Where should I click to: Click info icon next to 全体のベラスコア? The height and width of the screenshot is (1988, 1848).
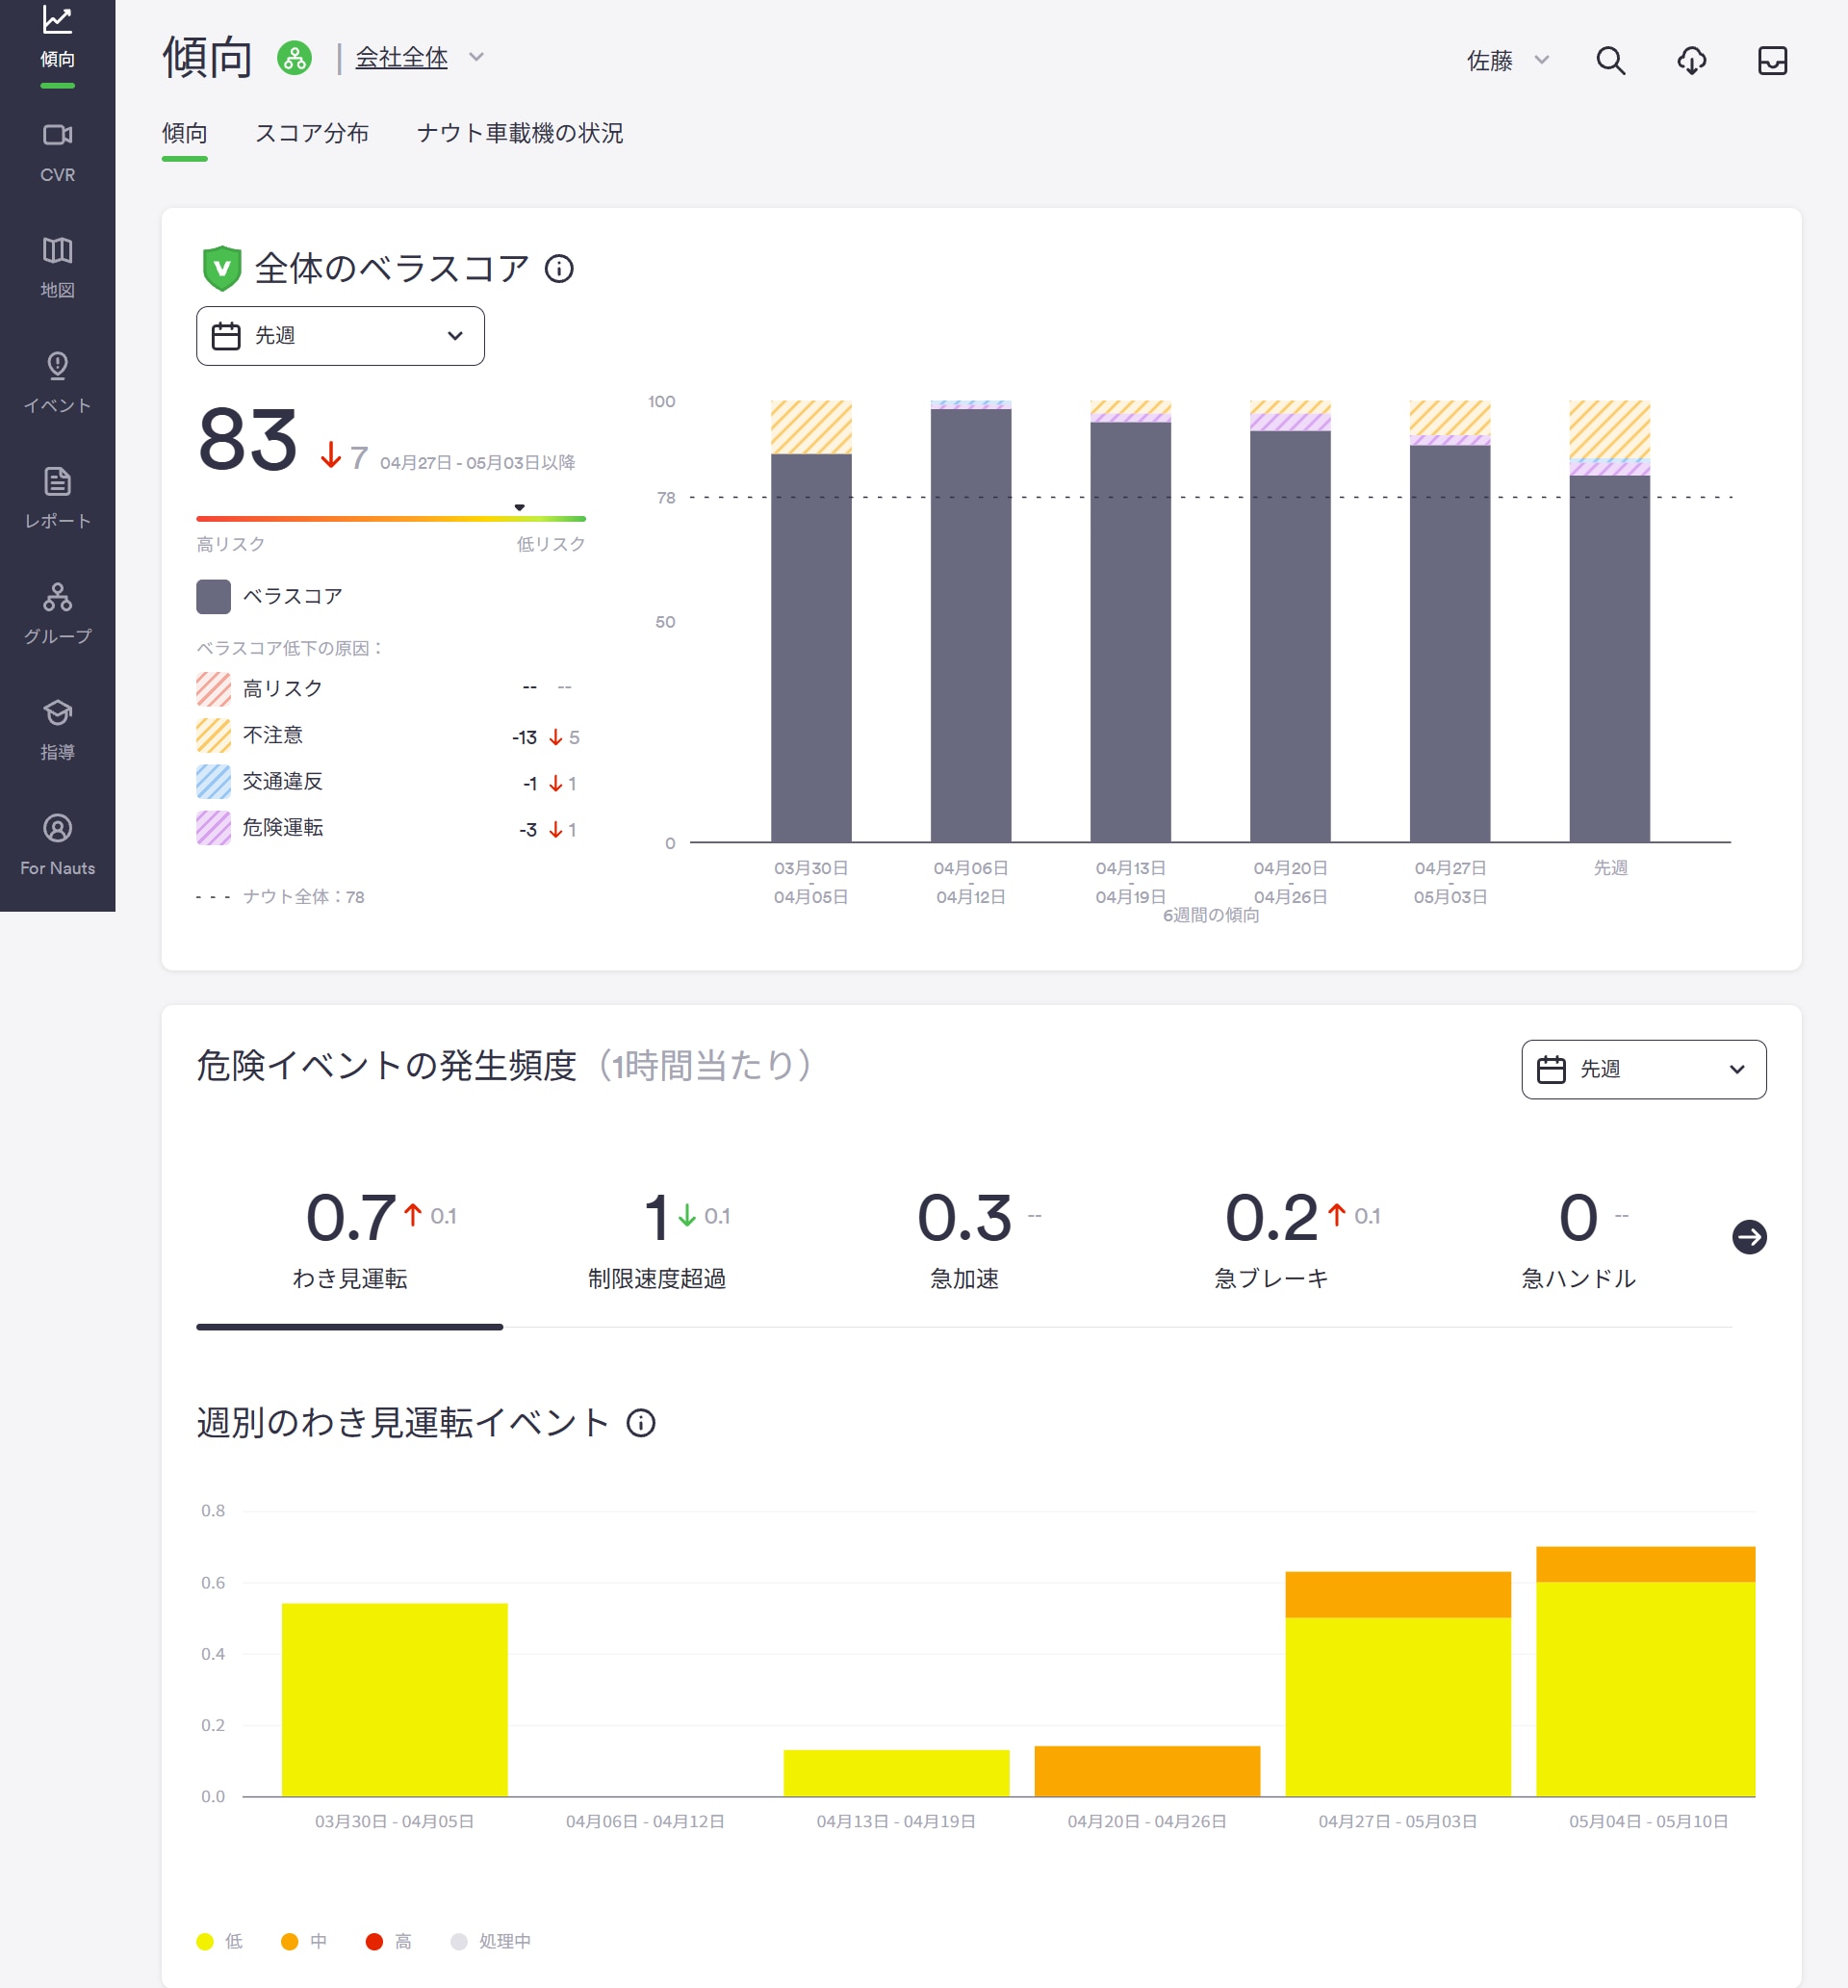pos(559,268)
